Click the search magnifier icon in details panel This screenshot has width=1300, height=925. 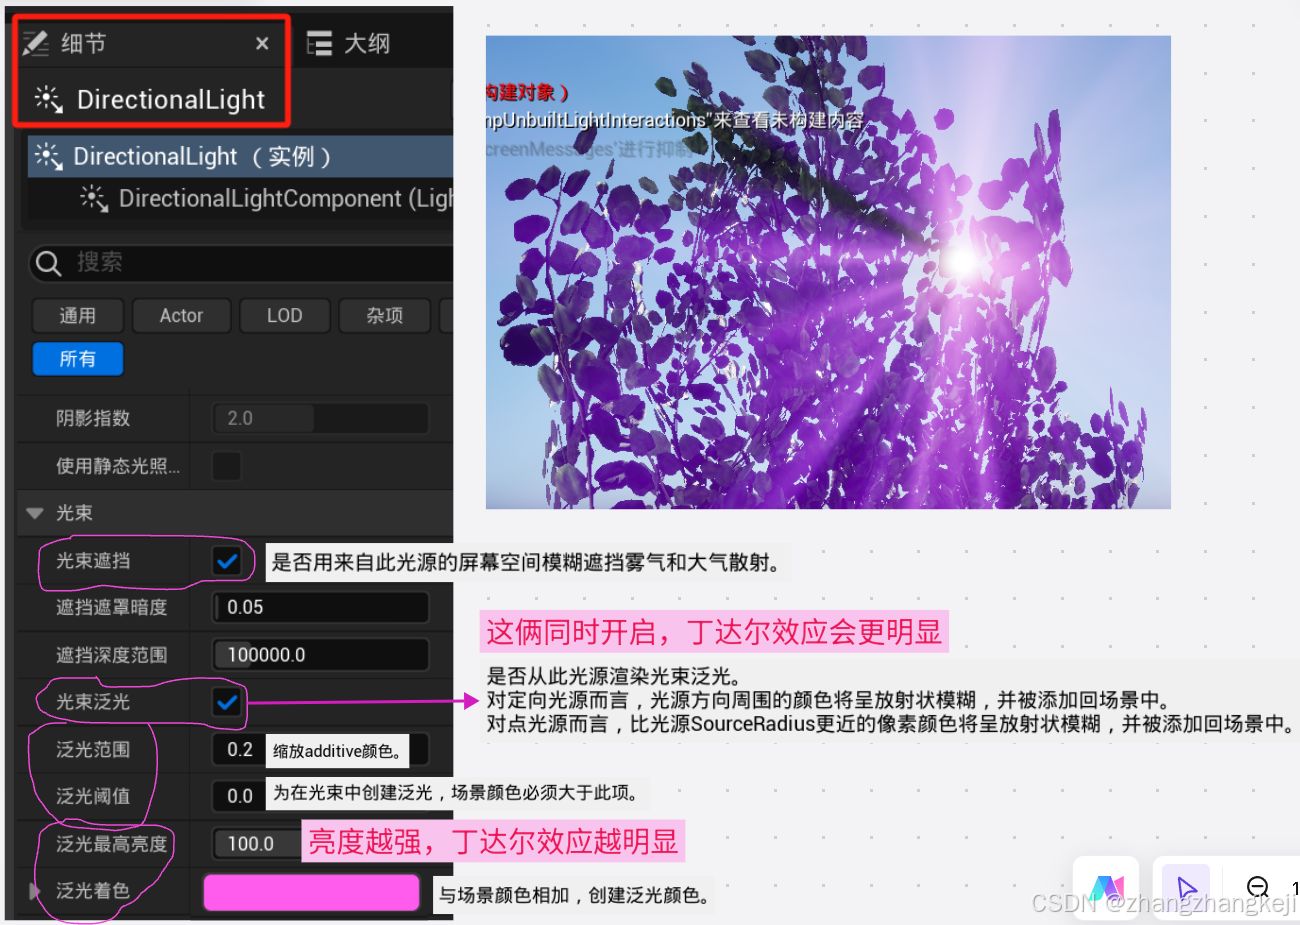pyautogui.click(x=48, y=263)
